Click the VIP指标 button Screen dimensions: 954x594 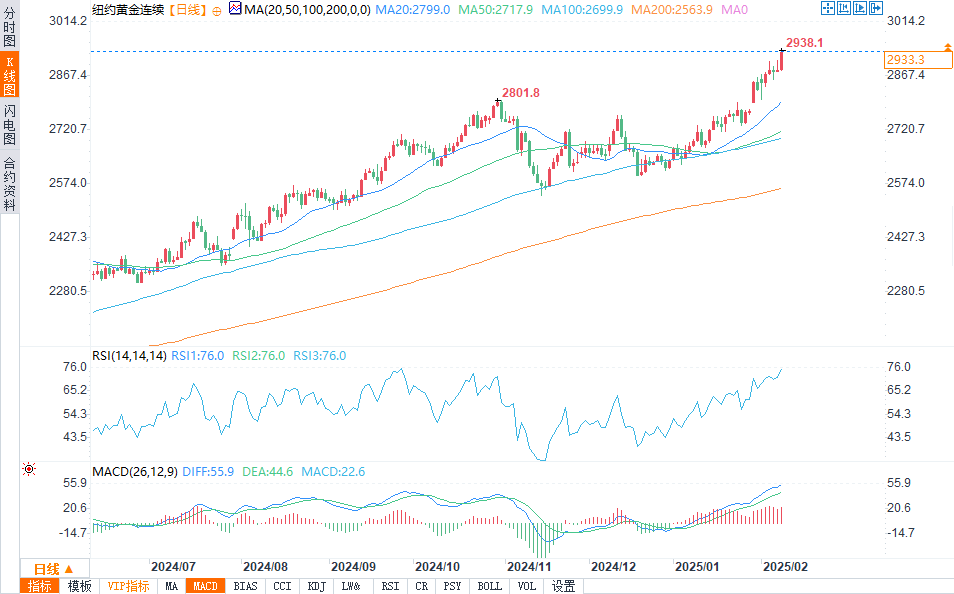tap(128, 586)
